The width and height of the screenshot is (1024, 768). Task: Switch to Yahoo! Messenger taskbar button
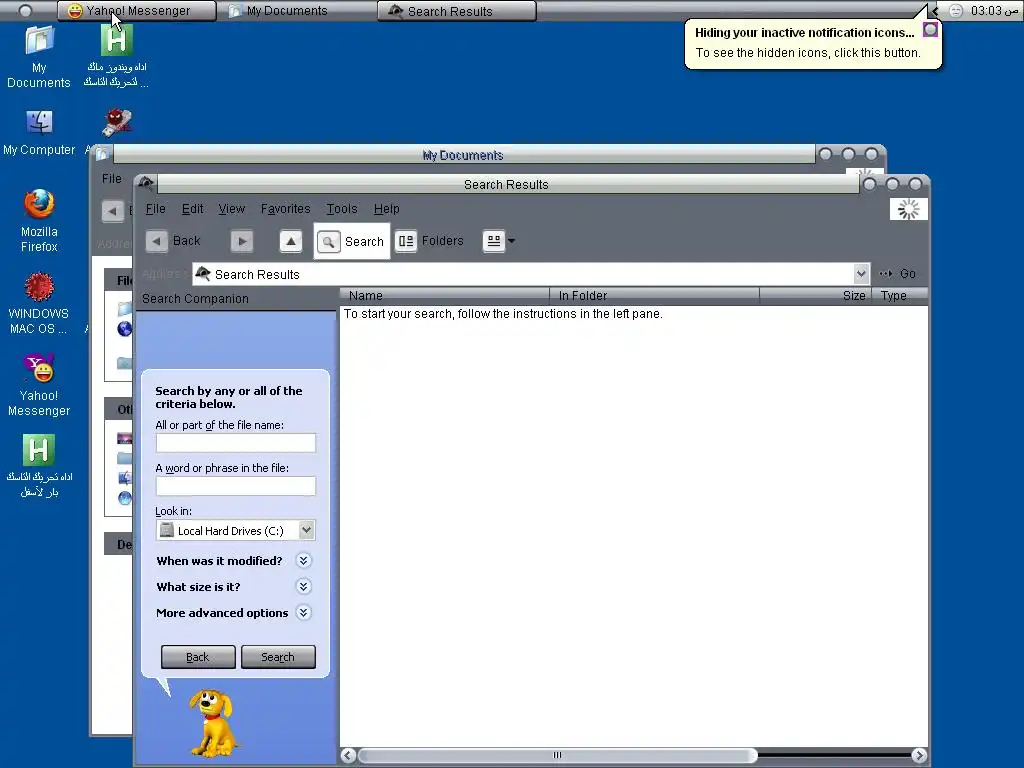tap(137, 11)
